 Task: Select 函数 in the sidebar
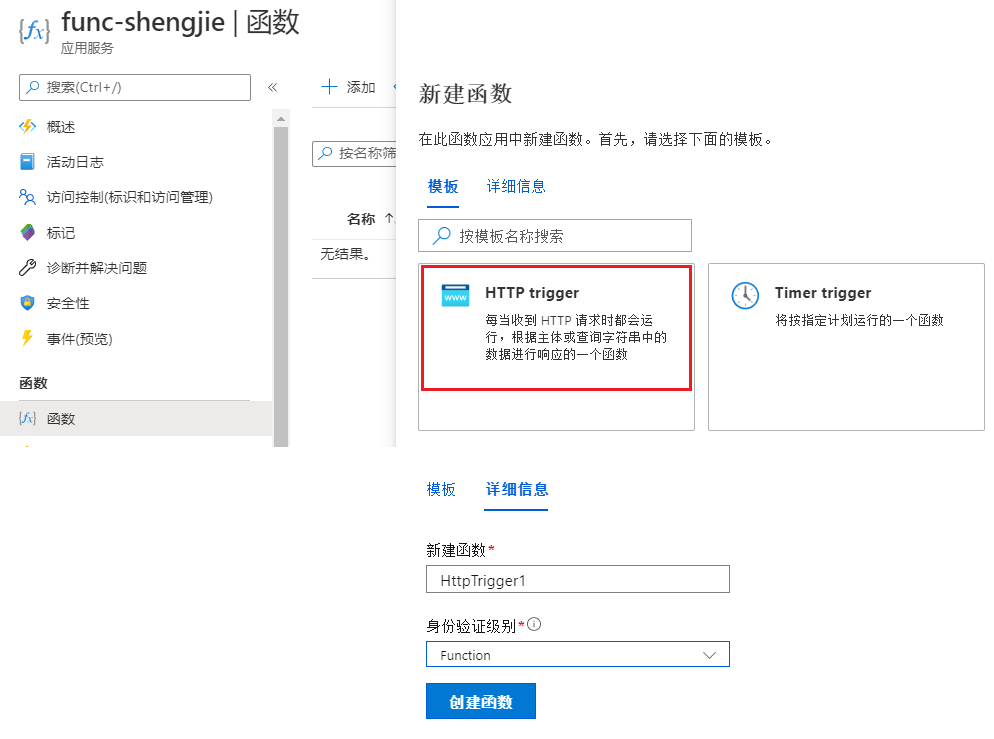60,418
